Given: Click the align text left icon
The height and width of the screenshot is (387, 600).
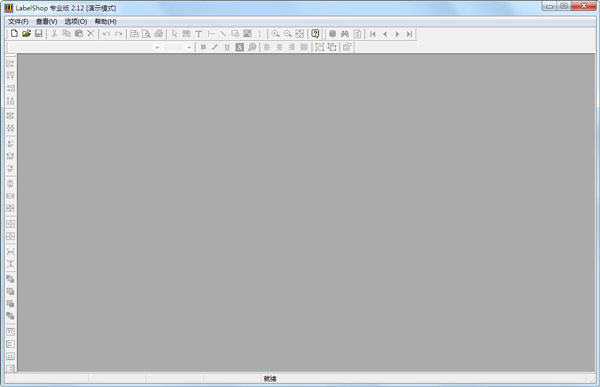Looking at the screenshot, I should (267, 47).
